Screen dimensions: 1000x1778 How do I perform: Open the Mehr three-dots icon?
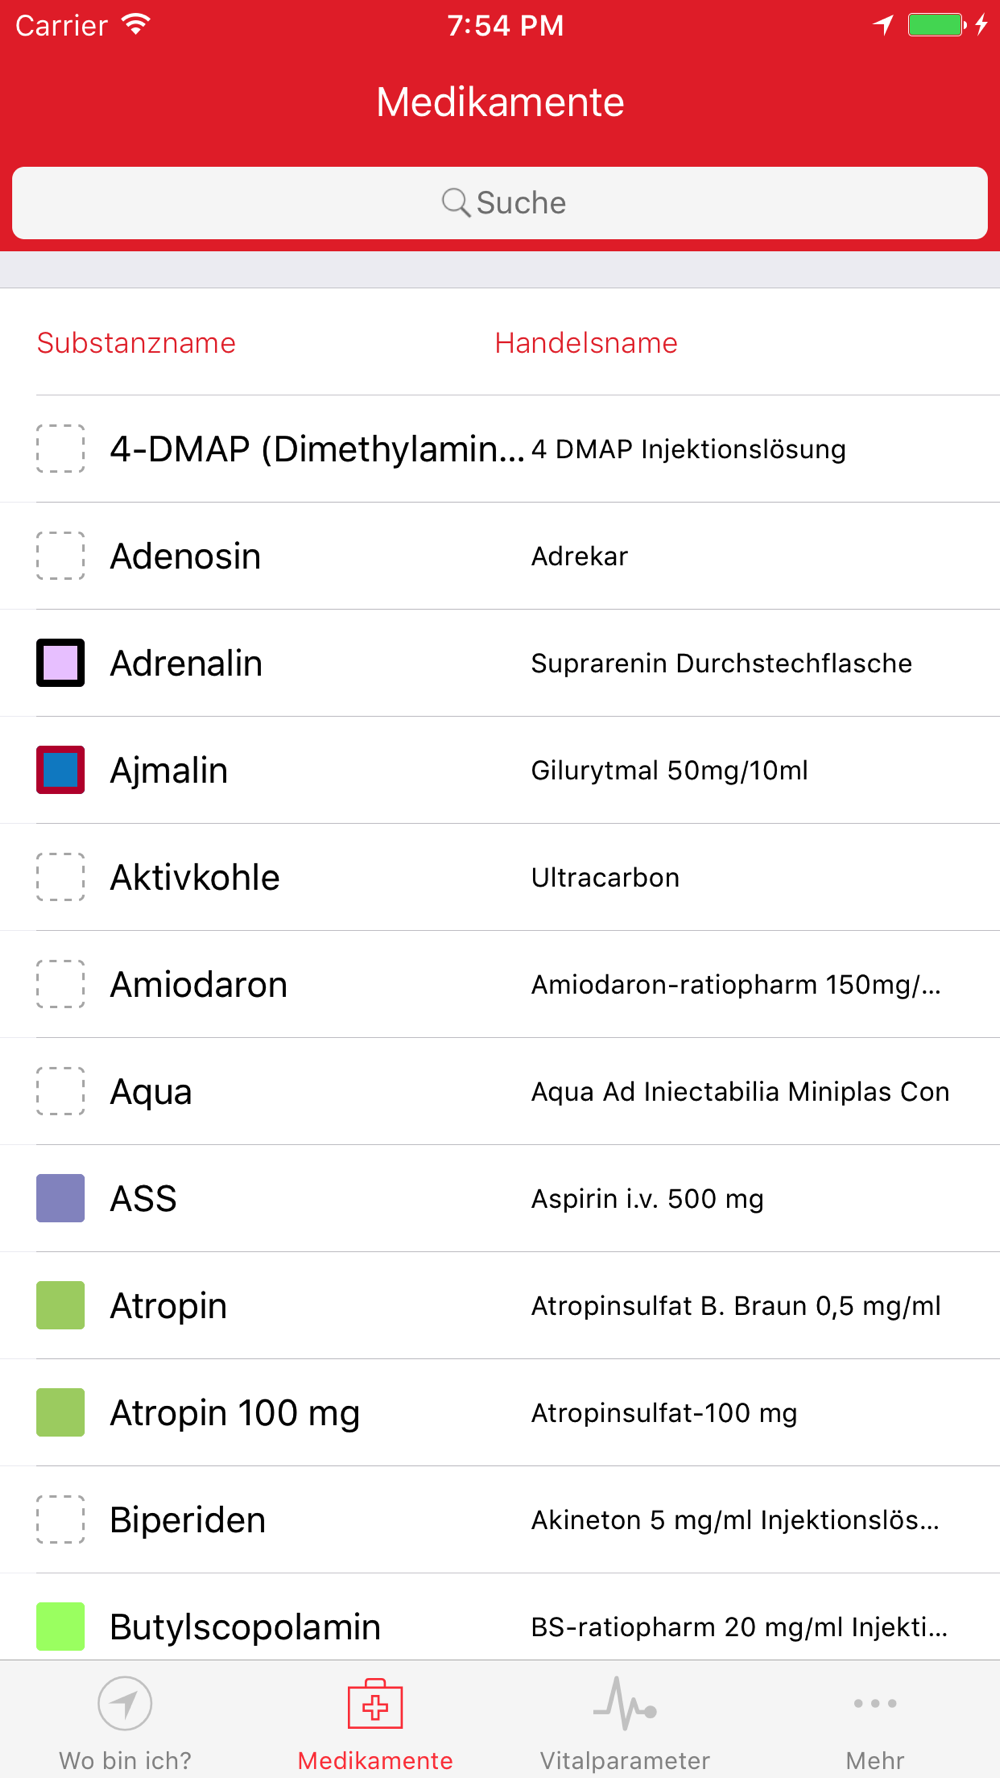coord(875,1703)
